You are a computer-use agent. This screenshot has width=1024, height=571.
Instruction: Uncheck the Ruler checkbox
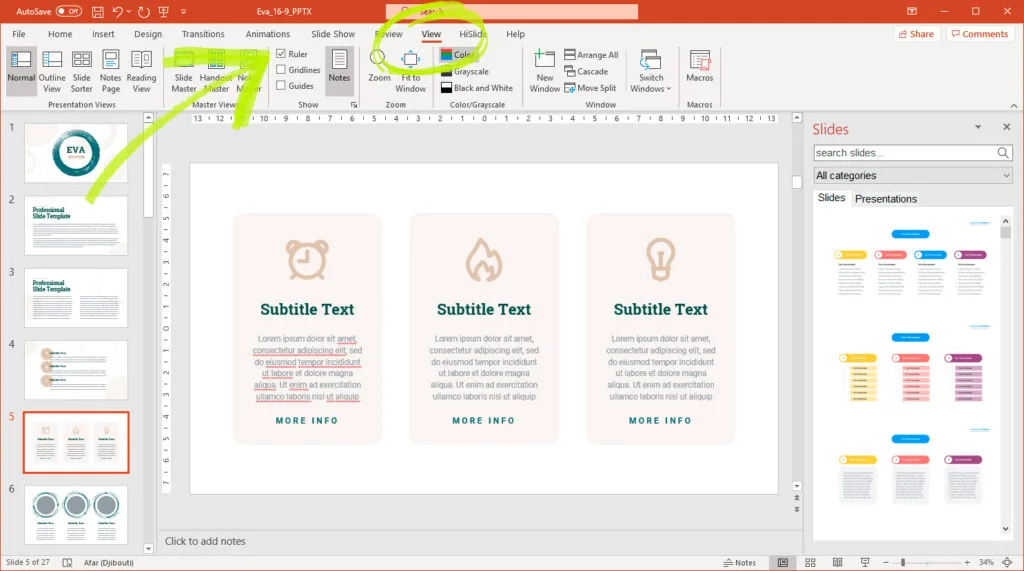tap(281, 54)
